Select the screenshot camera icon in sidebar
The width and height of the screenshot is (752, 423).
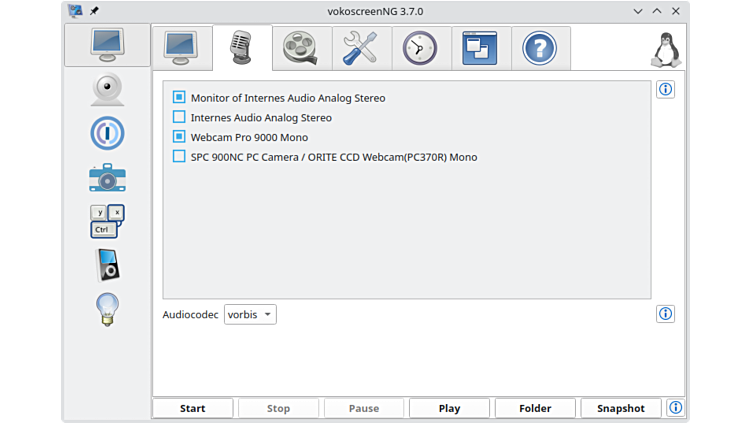point(107,177)
